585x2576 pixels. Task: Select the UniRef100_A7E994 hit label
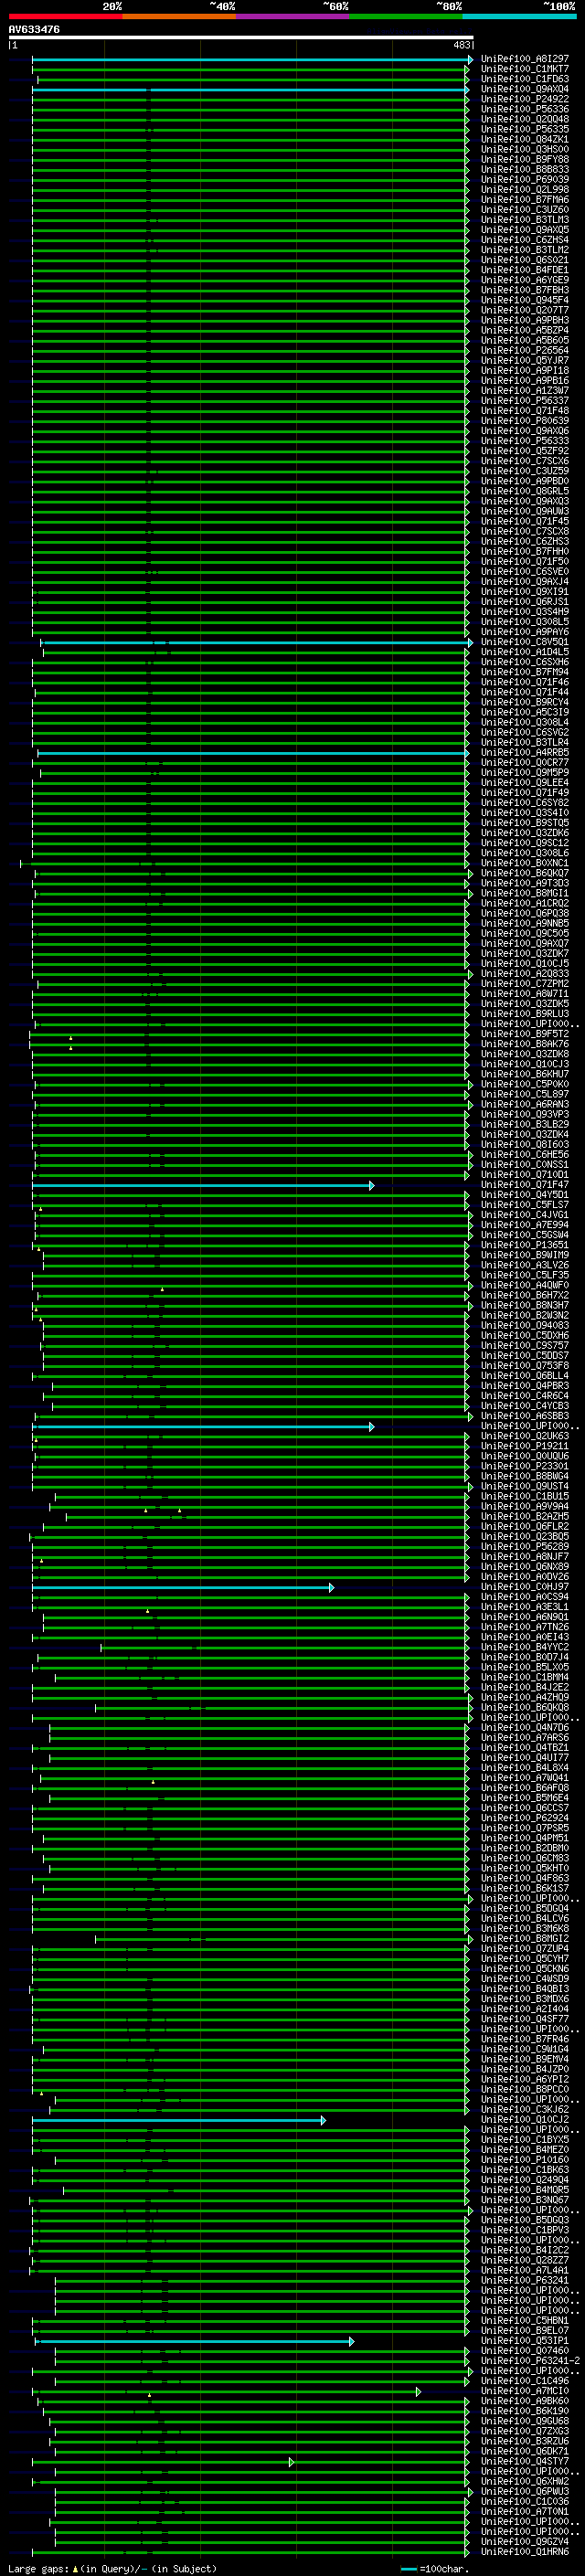[525, 1225]
